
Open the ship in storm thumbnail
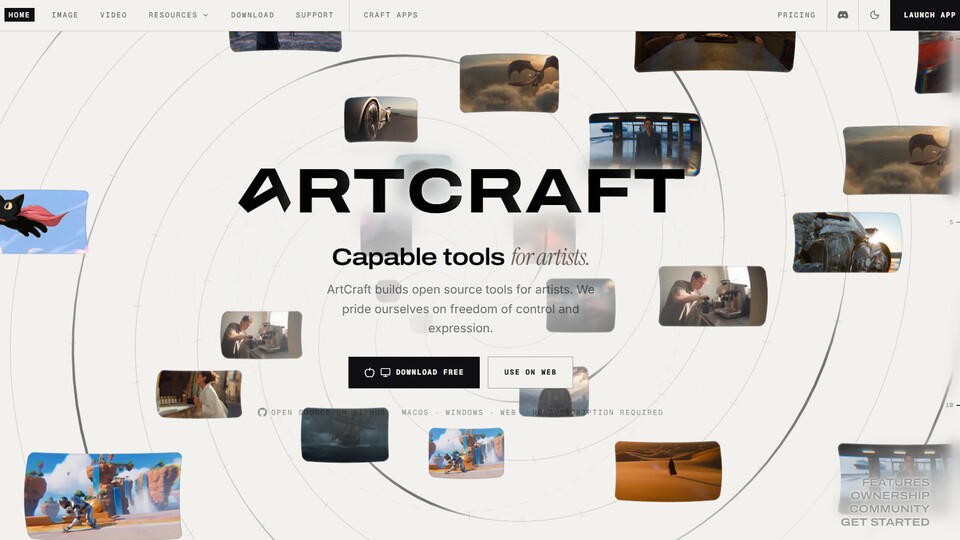click(345, 435)
